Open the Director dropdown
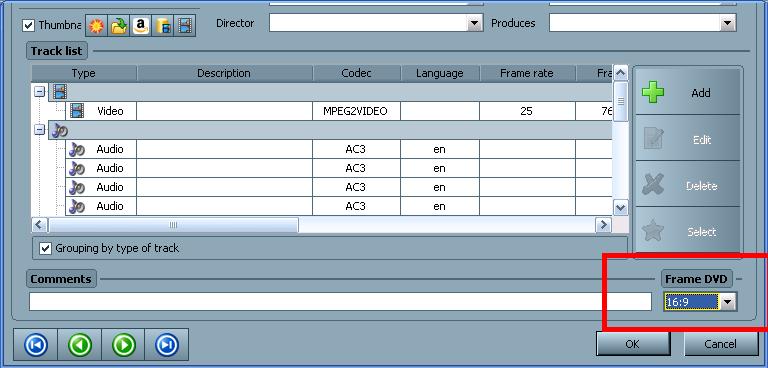Viewport: 768px width, 368px height. pos(474,23)
